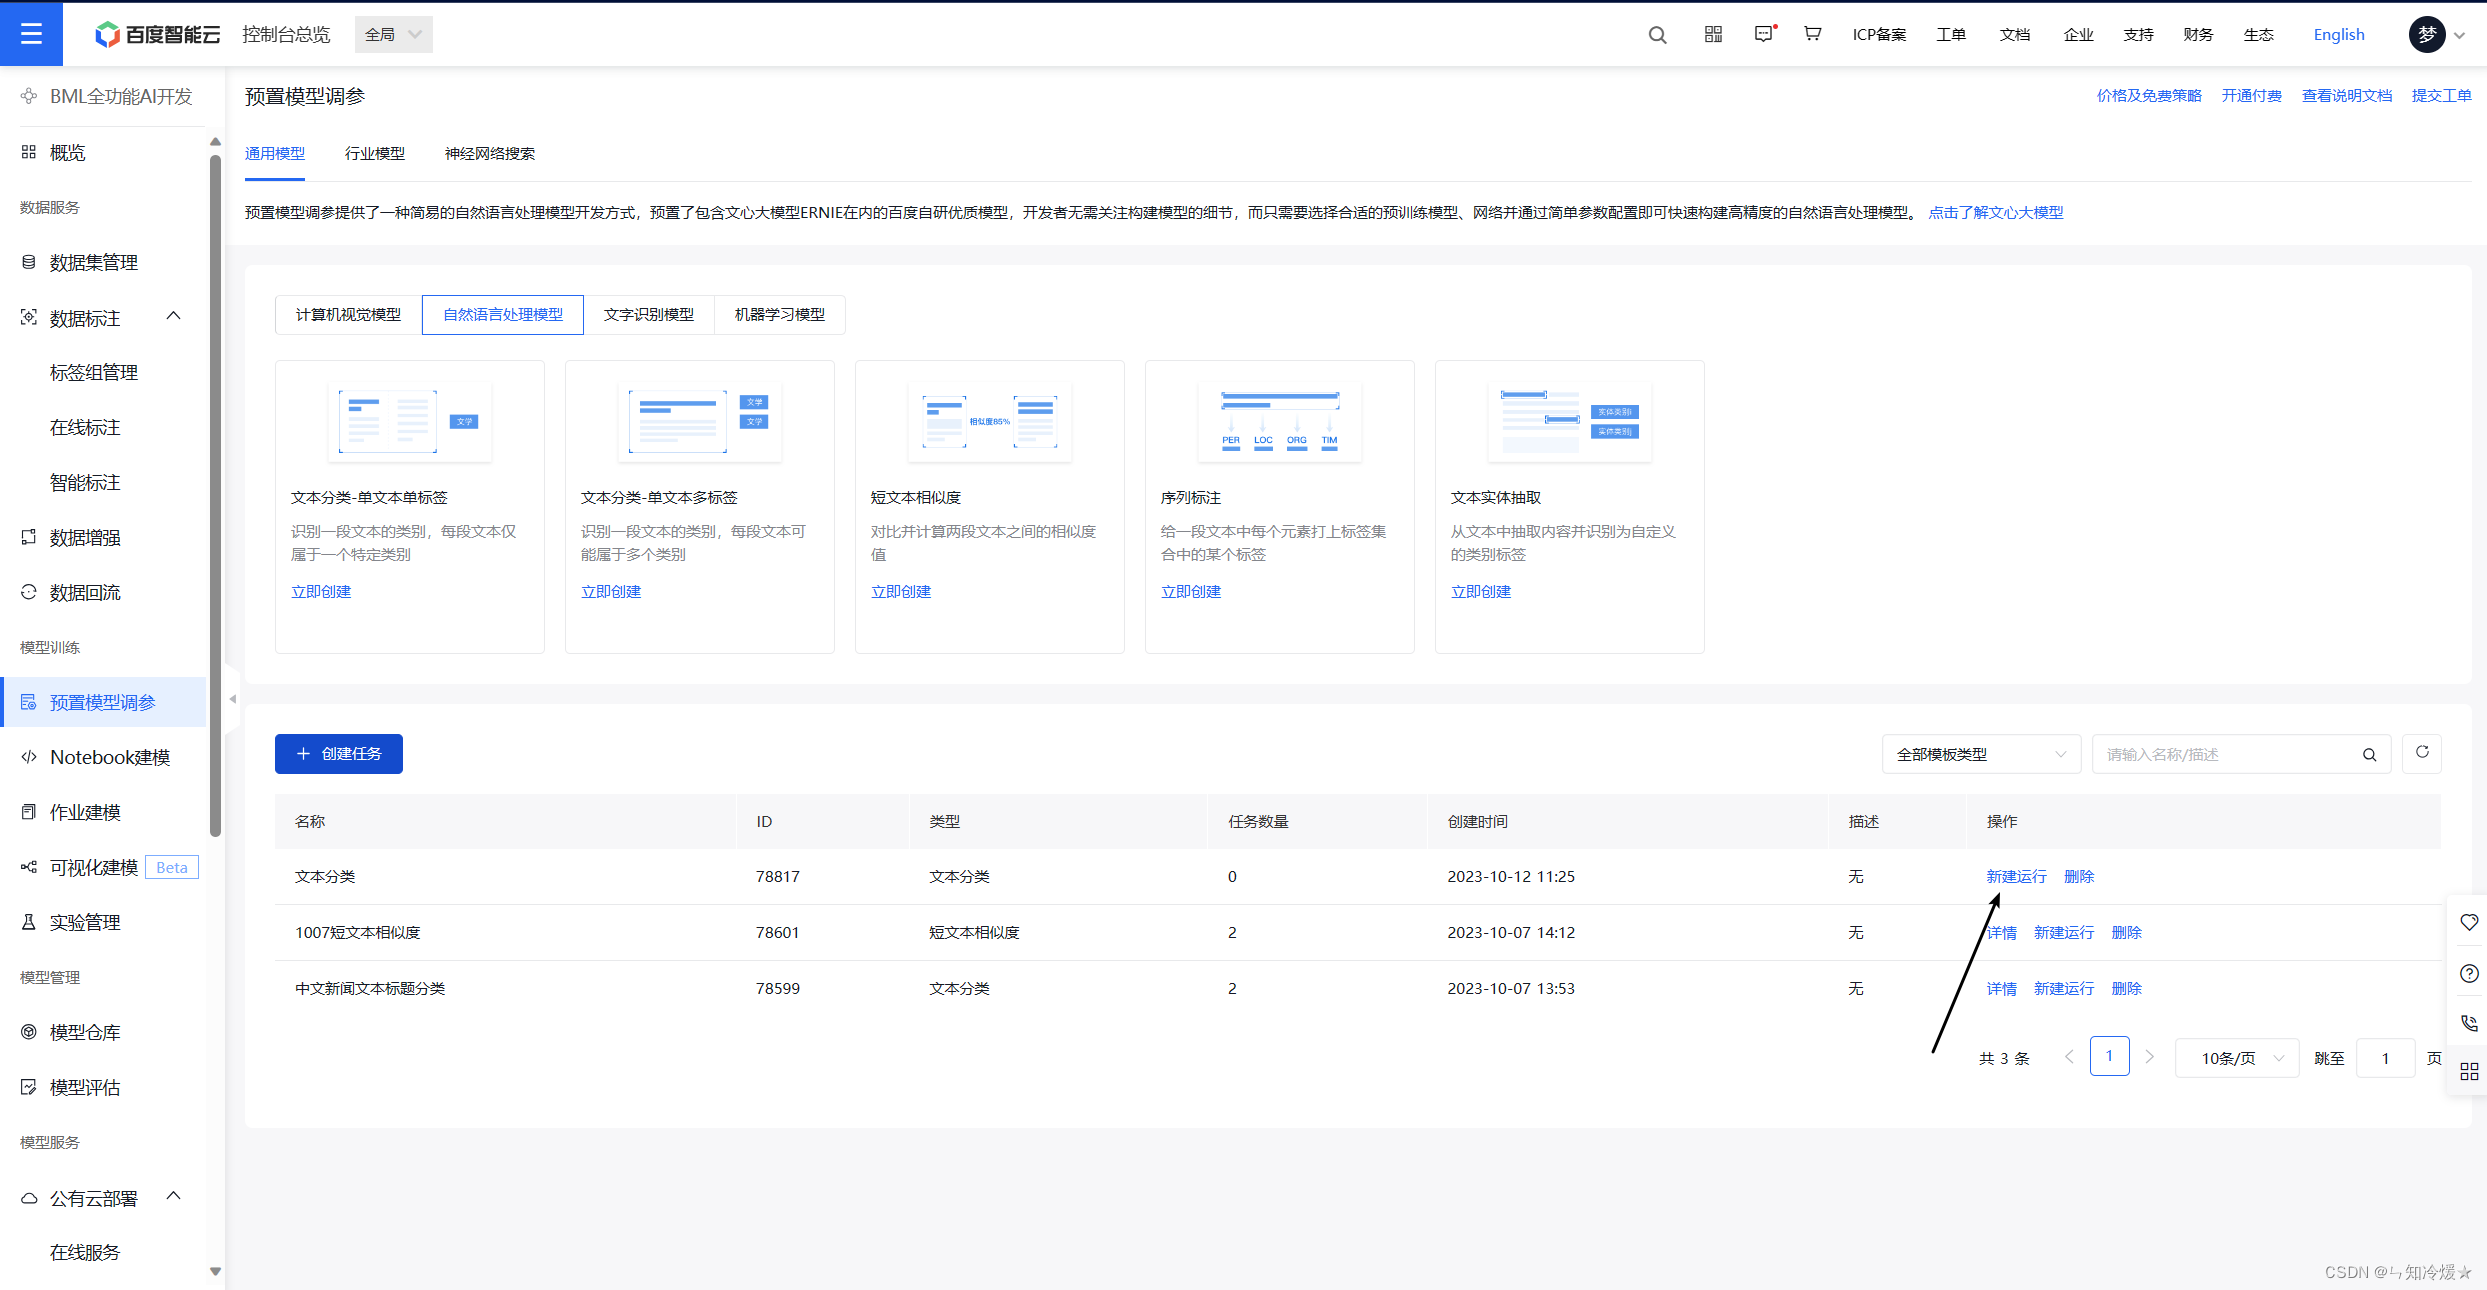Open the search icon in top bar
The height and width of the screenshot is (1290, 2487).
(1657, 35)
